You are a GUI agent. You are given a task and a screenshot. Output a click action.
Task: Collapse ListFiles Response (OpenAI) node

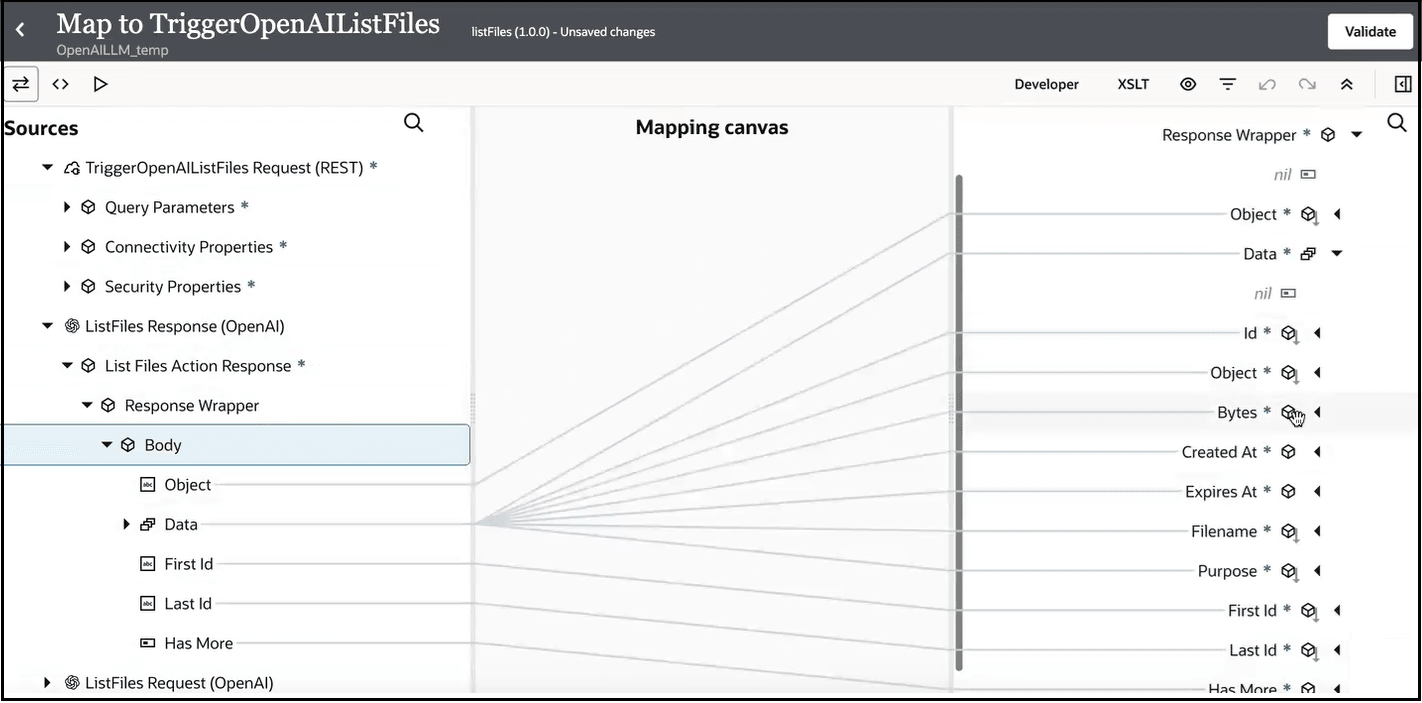click(x=47, y=326)
